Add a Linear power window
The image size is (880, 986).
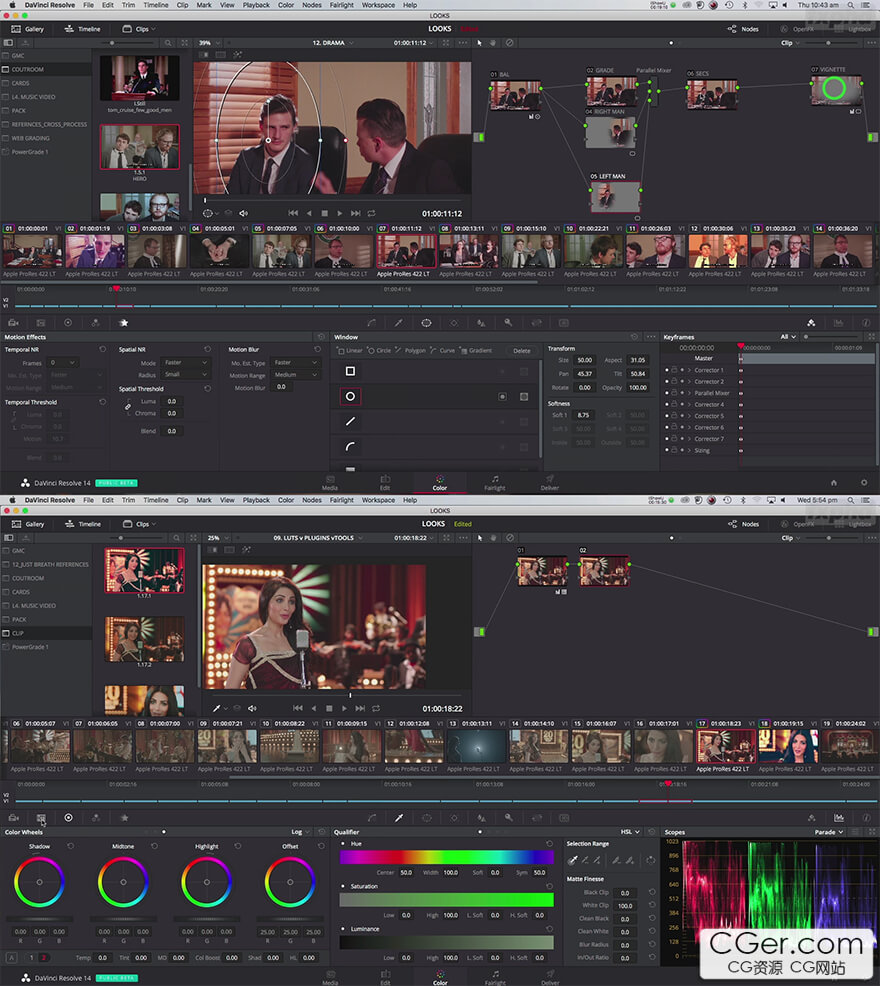tap(350, 350)
